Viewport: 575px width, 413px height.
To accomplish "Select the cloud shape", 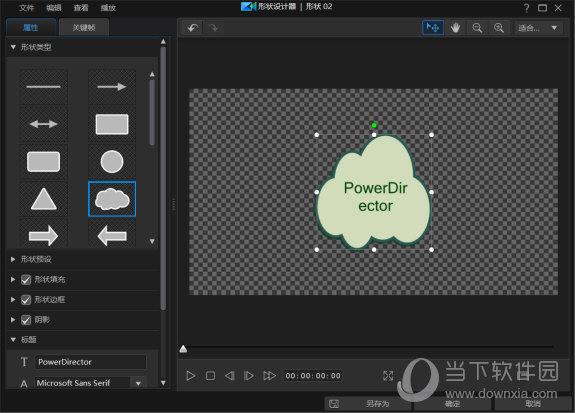I will click(112, 199).
